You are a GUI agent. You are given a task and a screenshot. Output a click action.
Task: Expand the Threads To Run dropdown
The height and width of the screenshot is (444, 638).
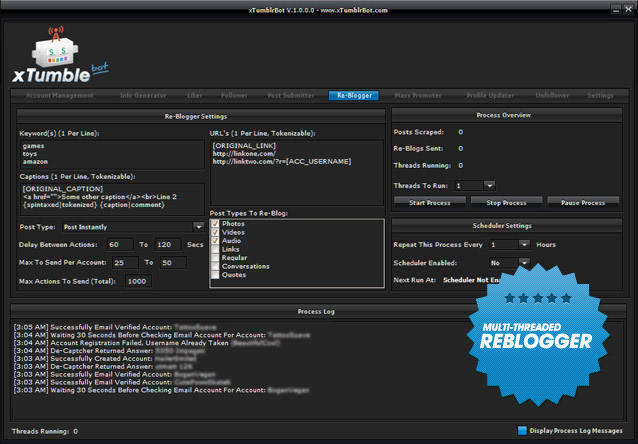click(x=489, y=185)
